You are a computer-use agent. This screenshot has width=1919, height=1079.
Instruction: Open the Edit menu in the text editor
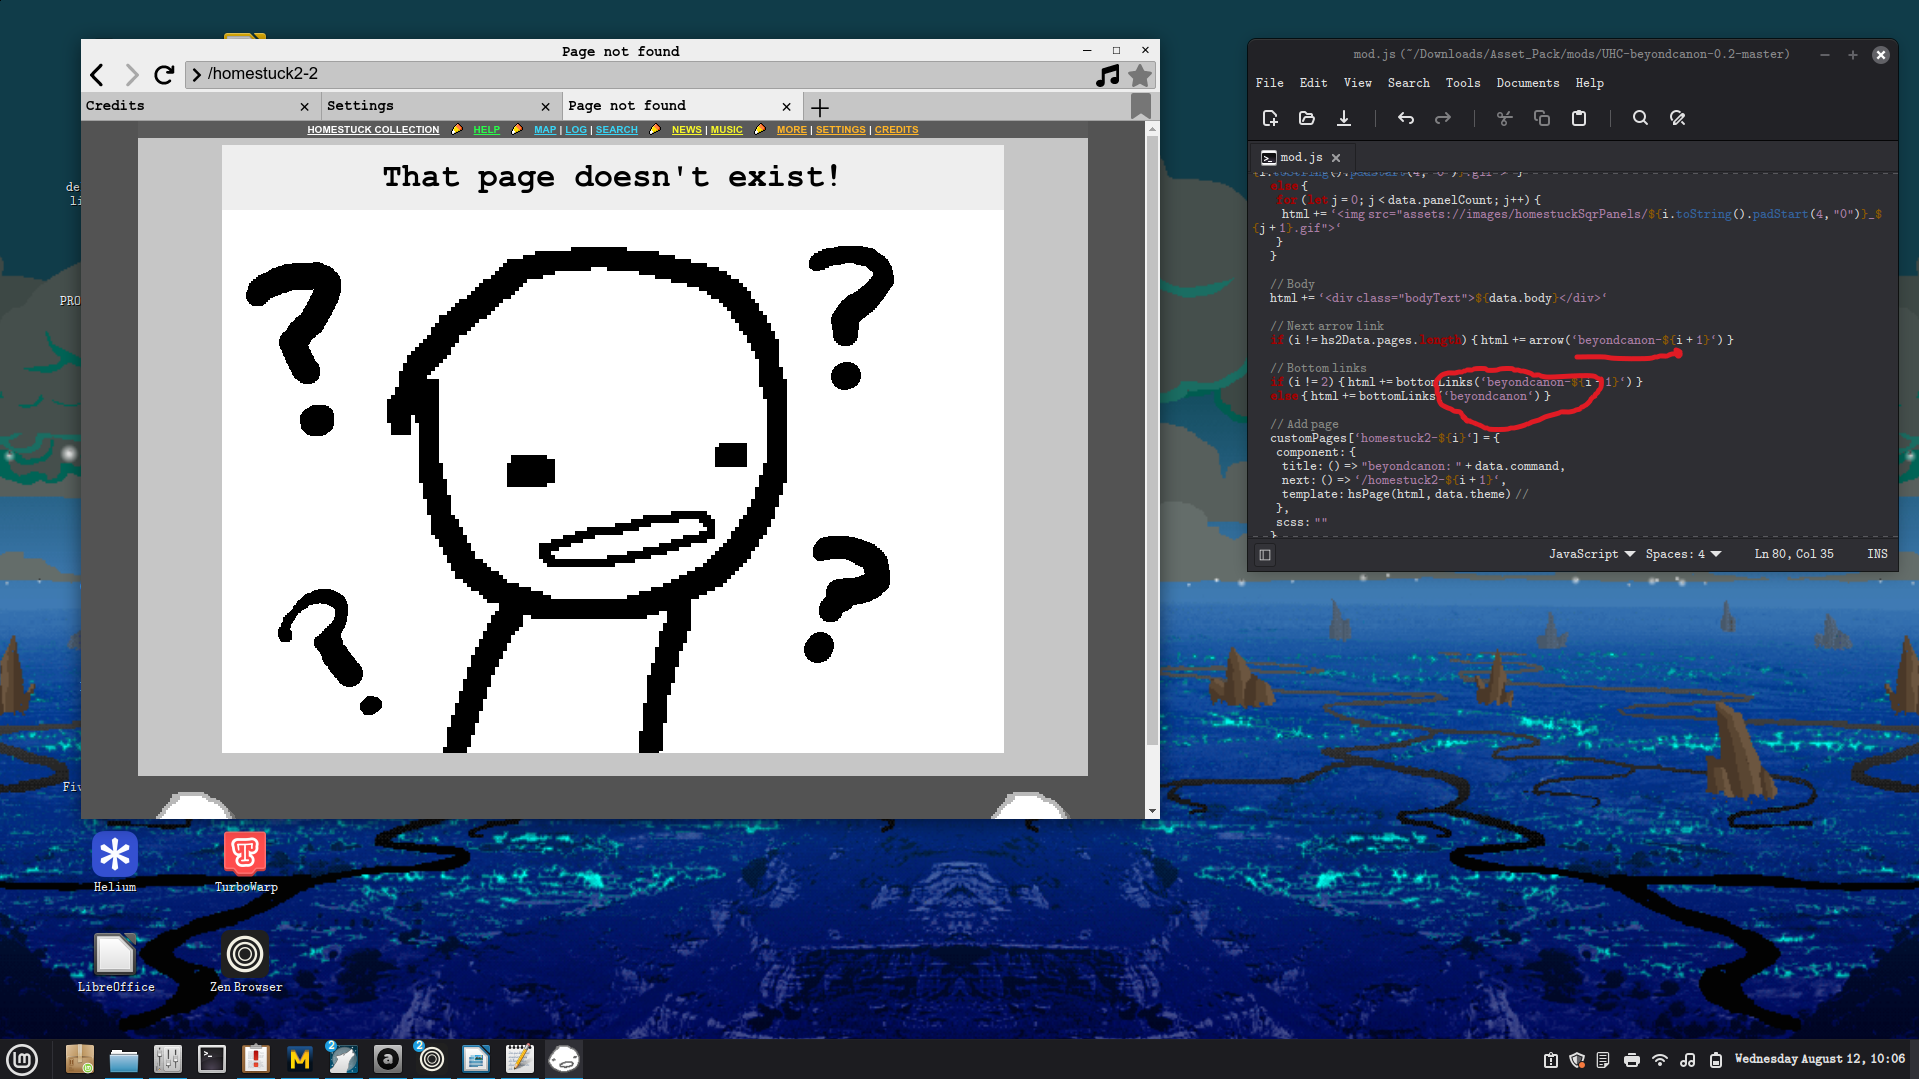pos(1314,83)
